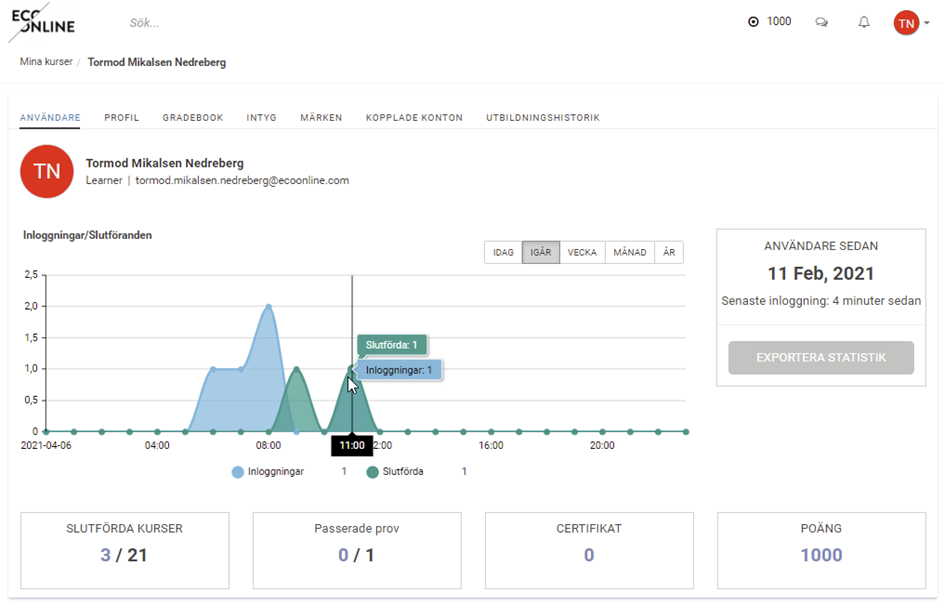Focus the Sök search field
The image size is (944, 605).
tap(144, 23)
